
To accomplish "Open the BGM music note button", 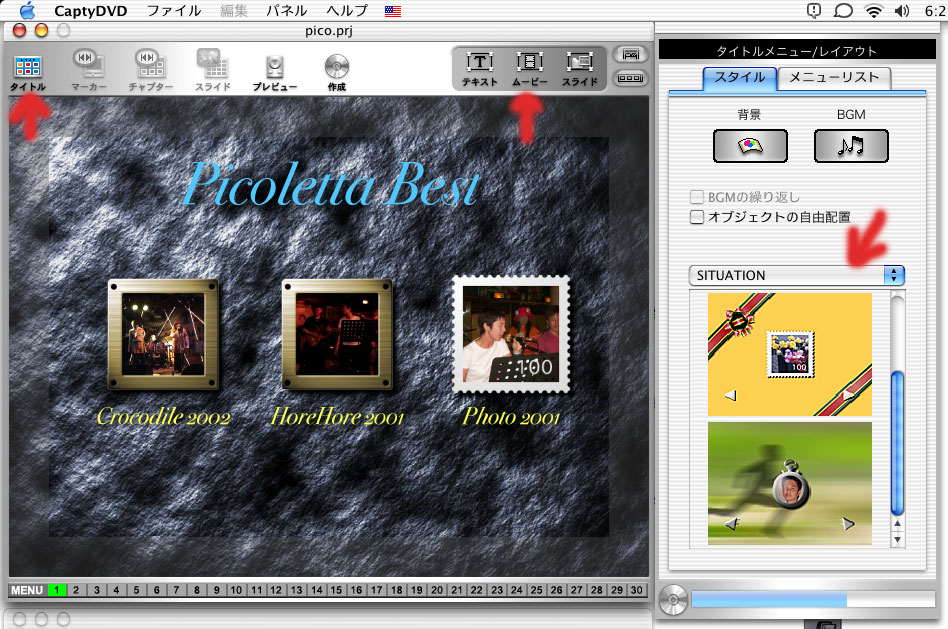I will (x=850, y=146).
